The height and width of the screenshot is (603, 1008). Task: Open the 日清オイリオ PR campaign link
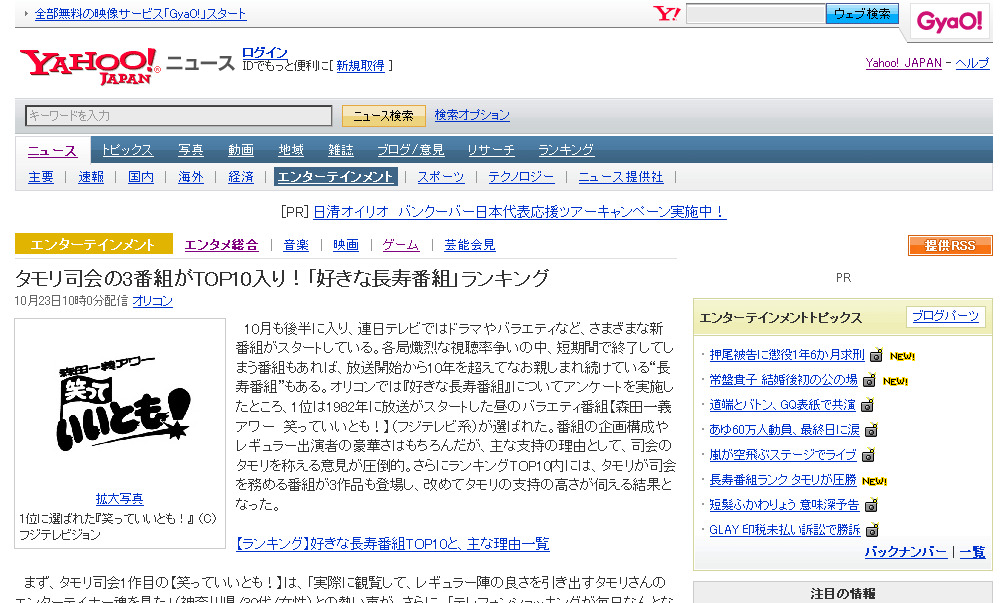point(519,212)
